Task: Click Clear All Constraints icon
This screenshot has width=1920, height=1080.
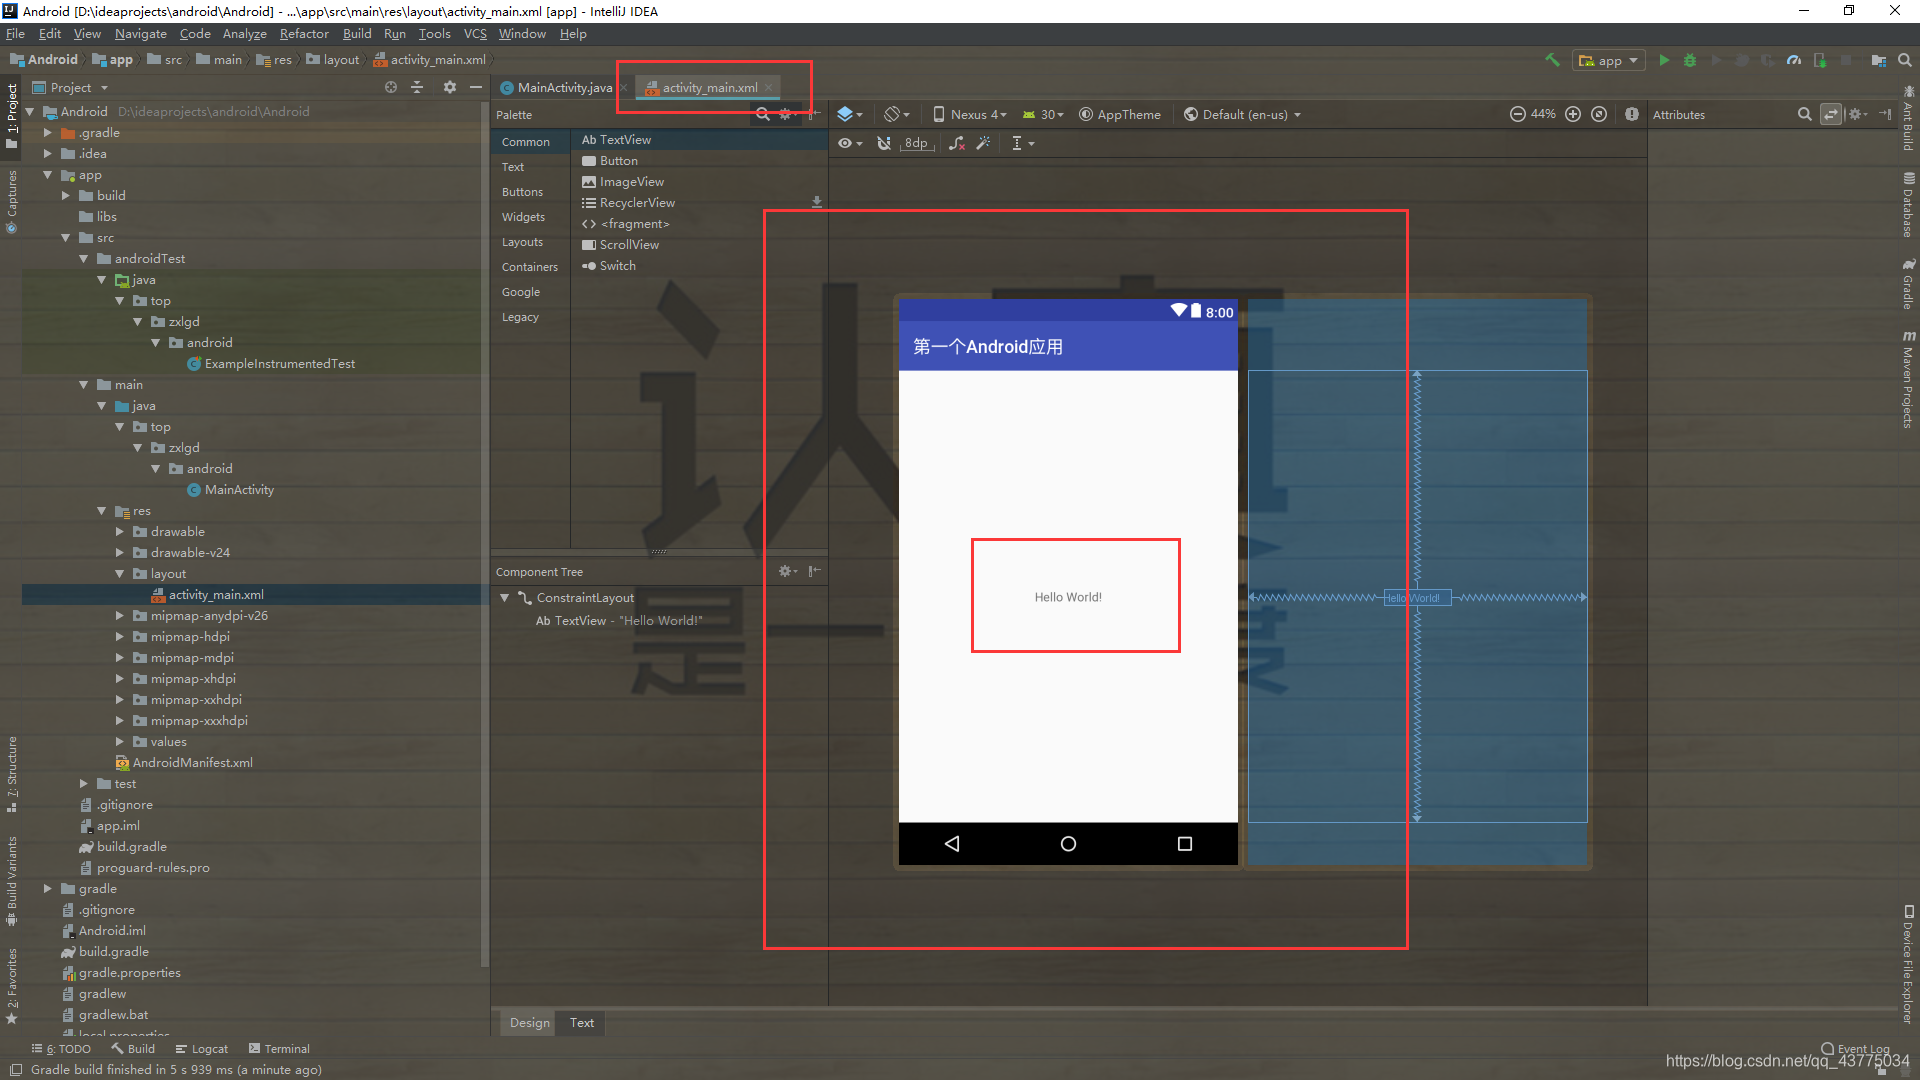Action: pos(957,143)
